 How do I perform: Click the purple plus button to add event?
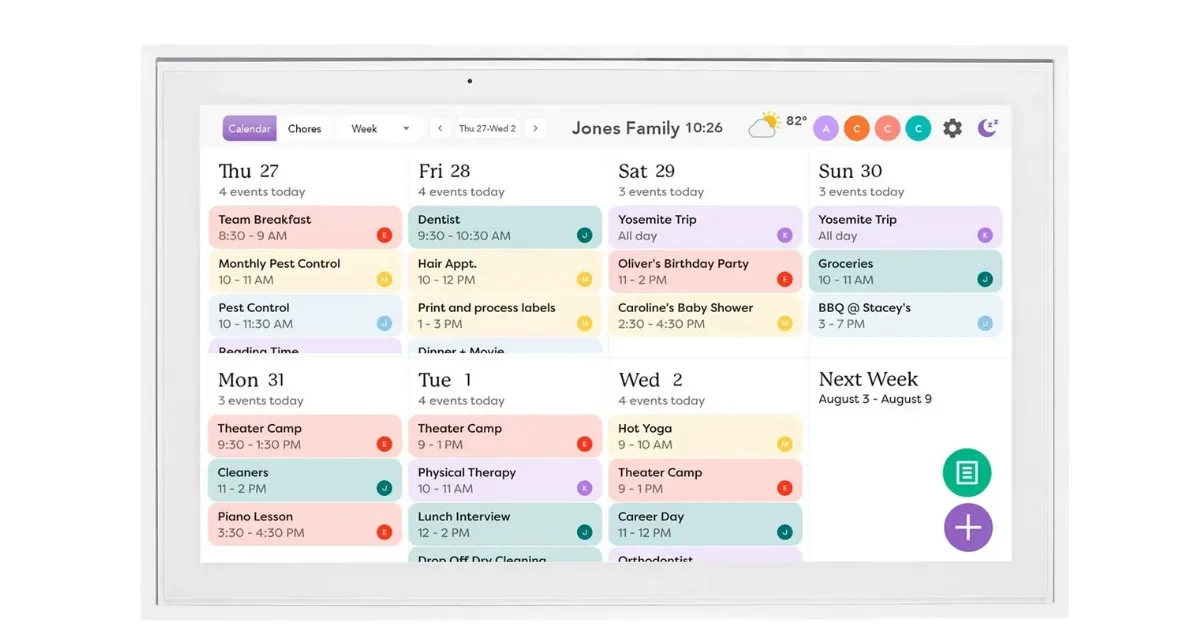coord(968,527)
